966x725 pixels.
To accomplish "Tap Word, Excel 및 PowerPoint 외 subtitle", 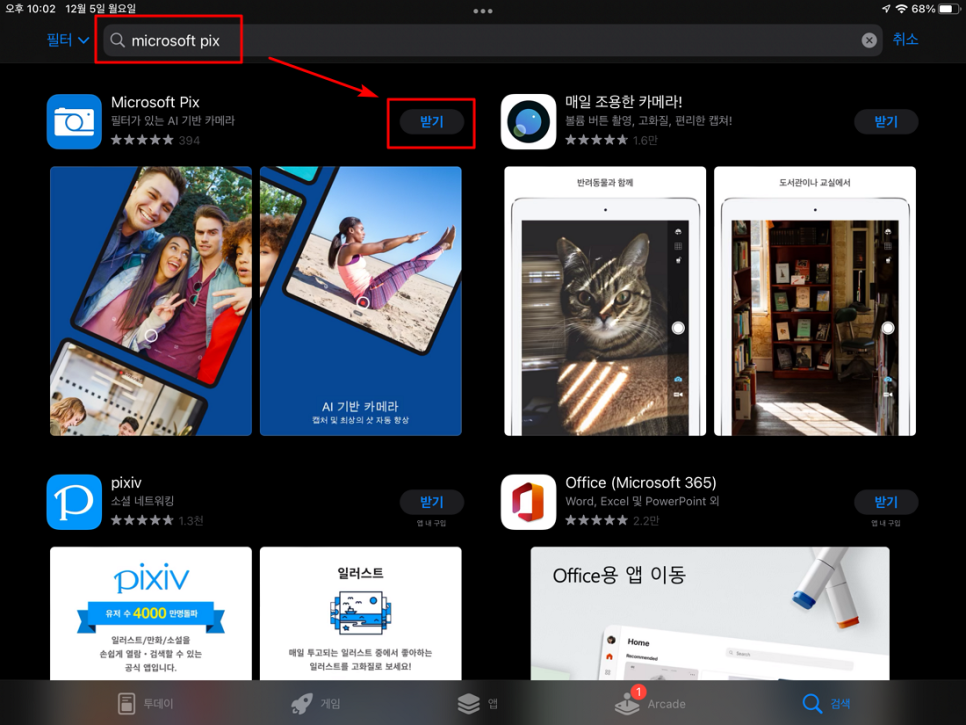I will pos(642,501).
